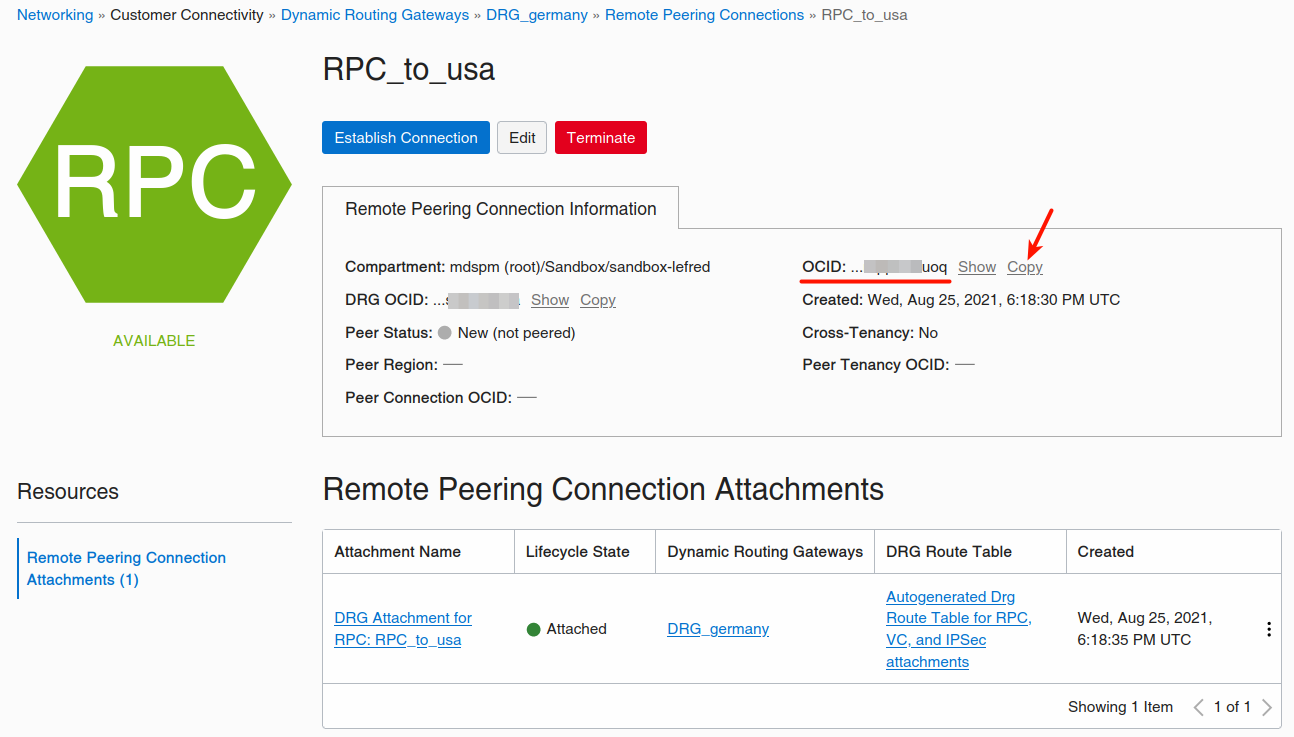Navigate to Dynamic Routing Gateways breadcrumb
This screenshot has width=1294, height=737.
coord(375,15)
